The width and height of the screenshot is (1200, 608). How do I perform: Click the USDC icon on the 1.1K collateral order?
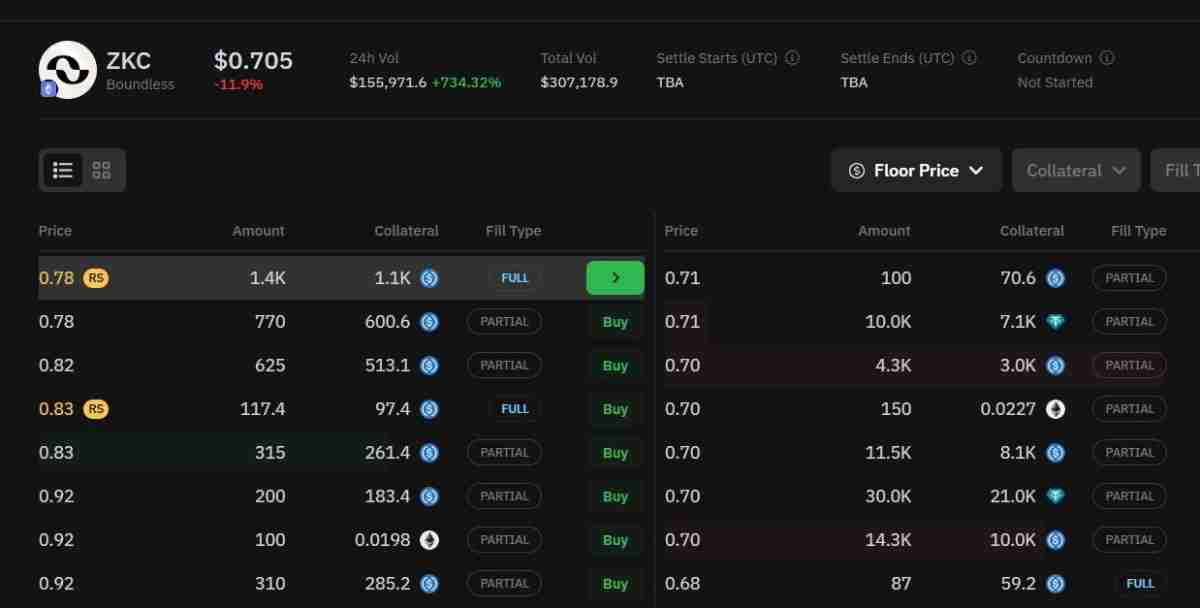(x=429, y=278)
